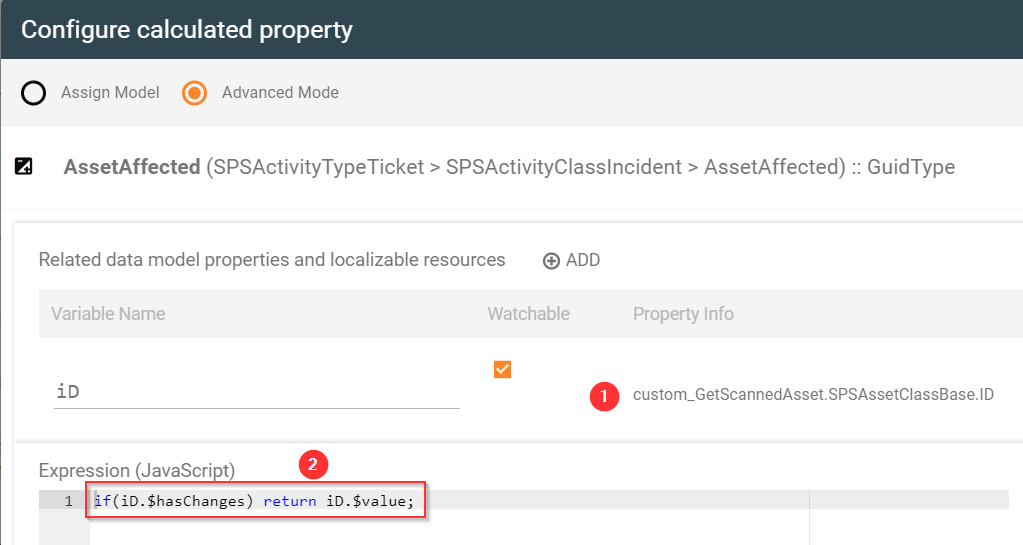Click the bold AssetAffected property name heading
1023x545 pixels.
(132, 167)
